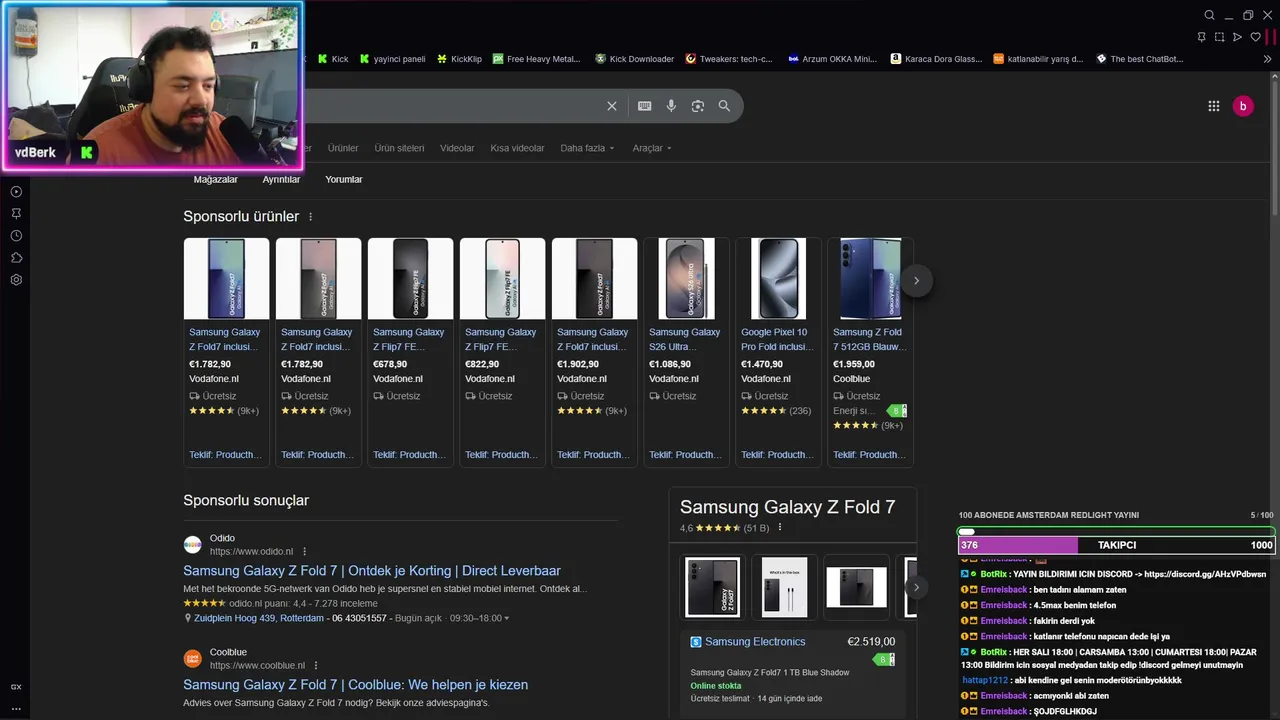
Task: Open Settings gear icon in the sidebar
Action: pos(16,280)
